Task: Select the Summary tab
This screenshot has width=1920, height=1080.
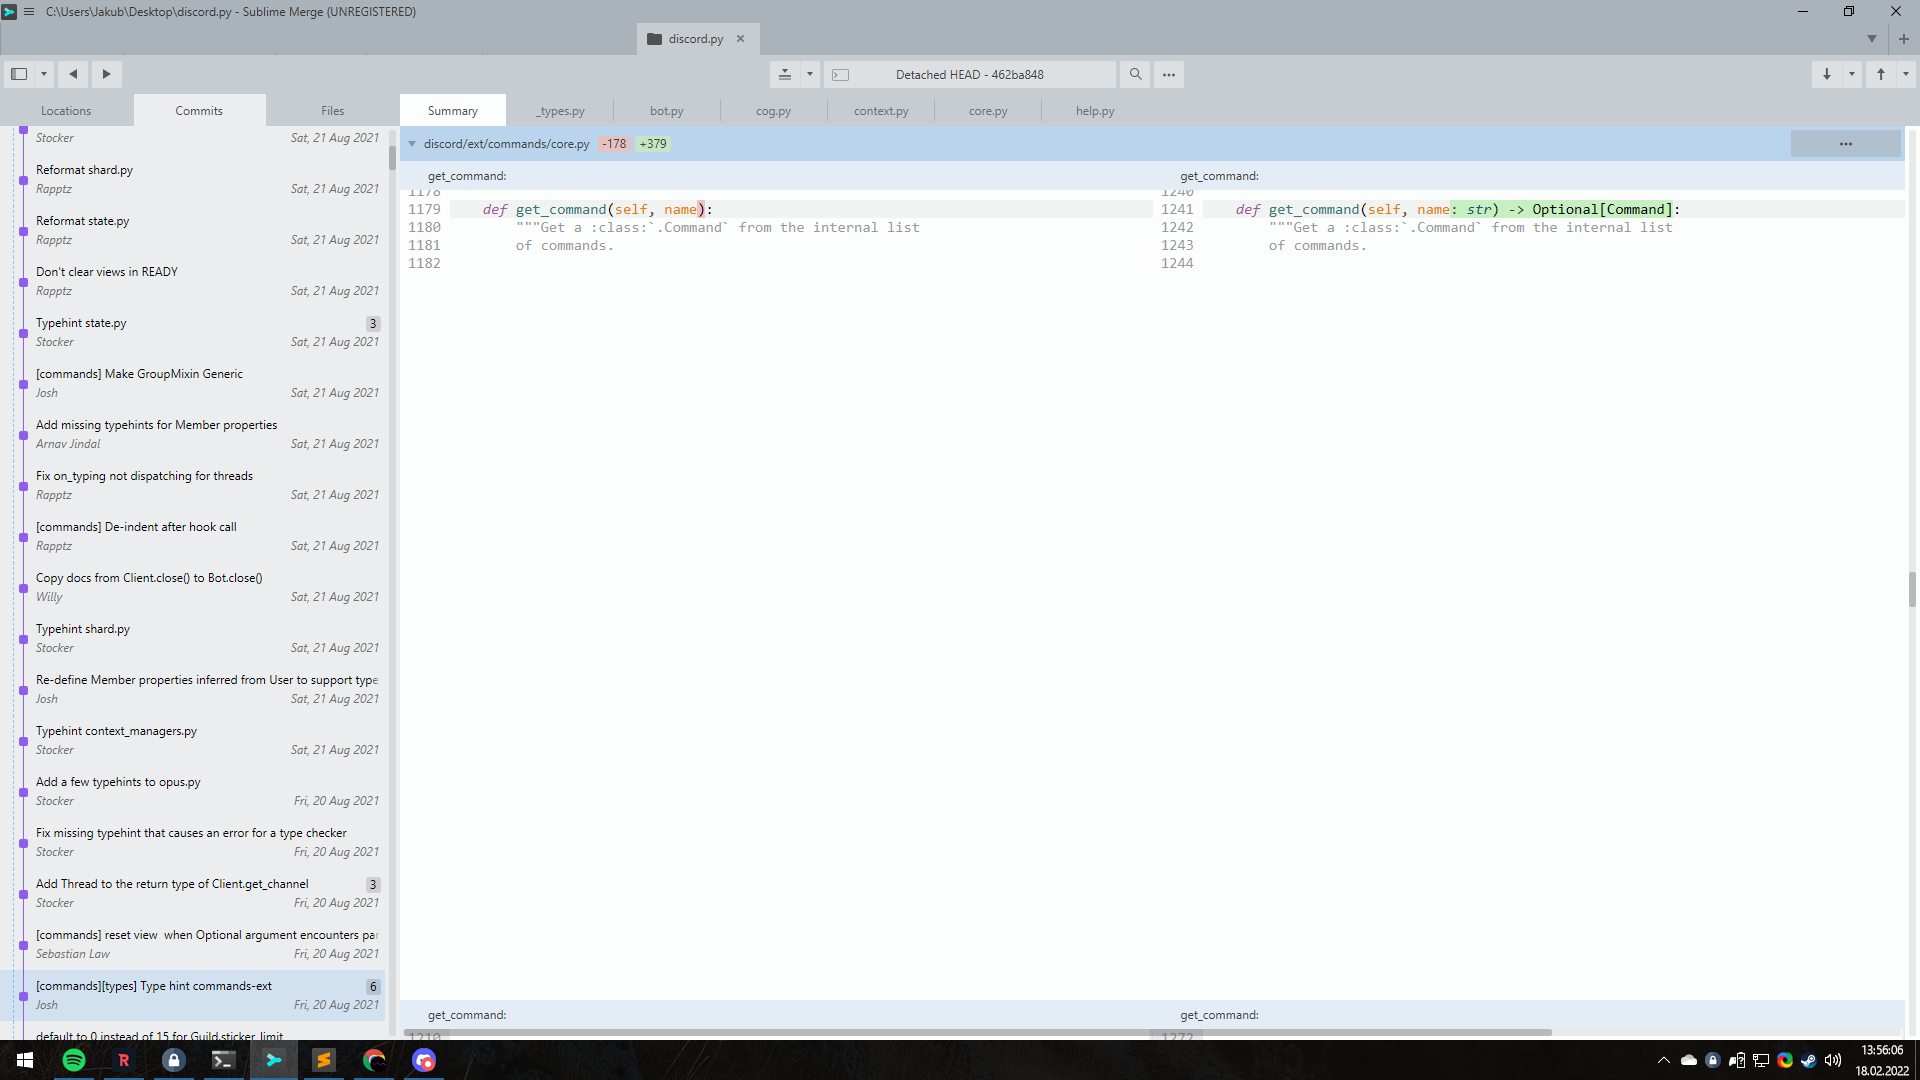Action: pyautogui.click(x=453, y=111)
